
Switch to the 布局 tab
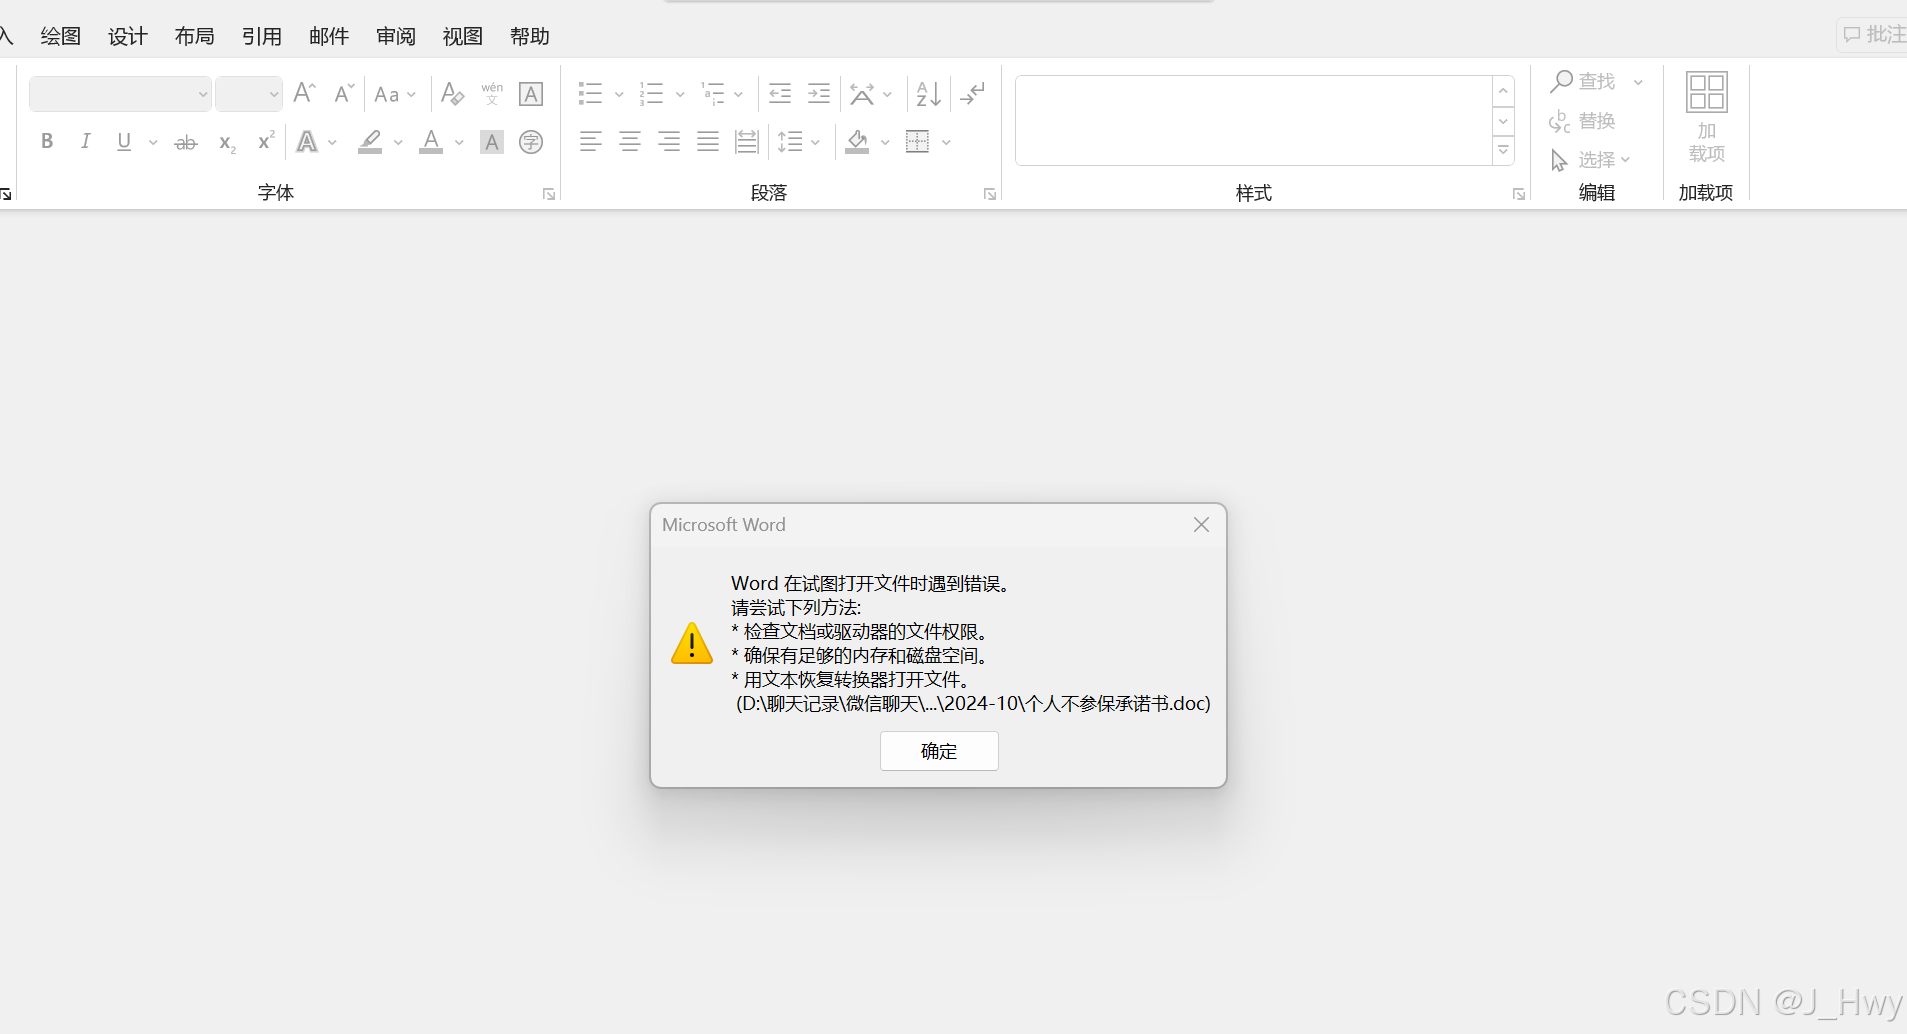coord(194,36)
